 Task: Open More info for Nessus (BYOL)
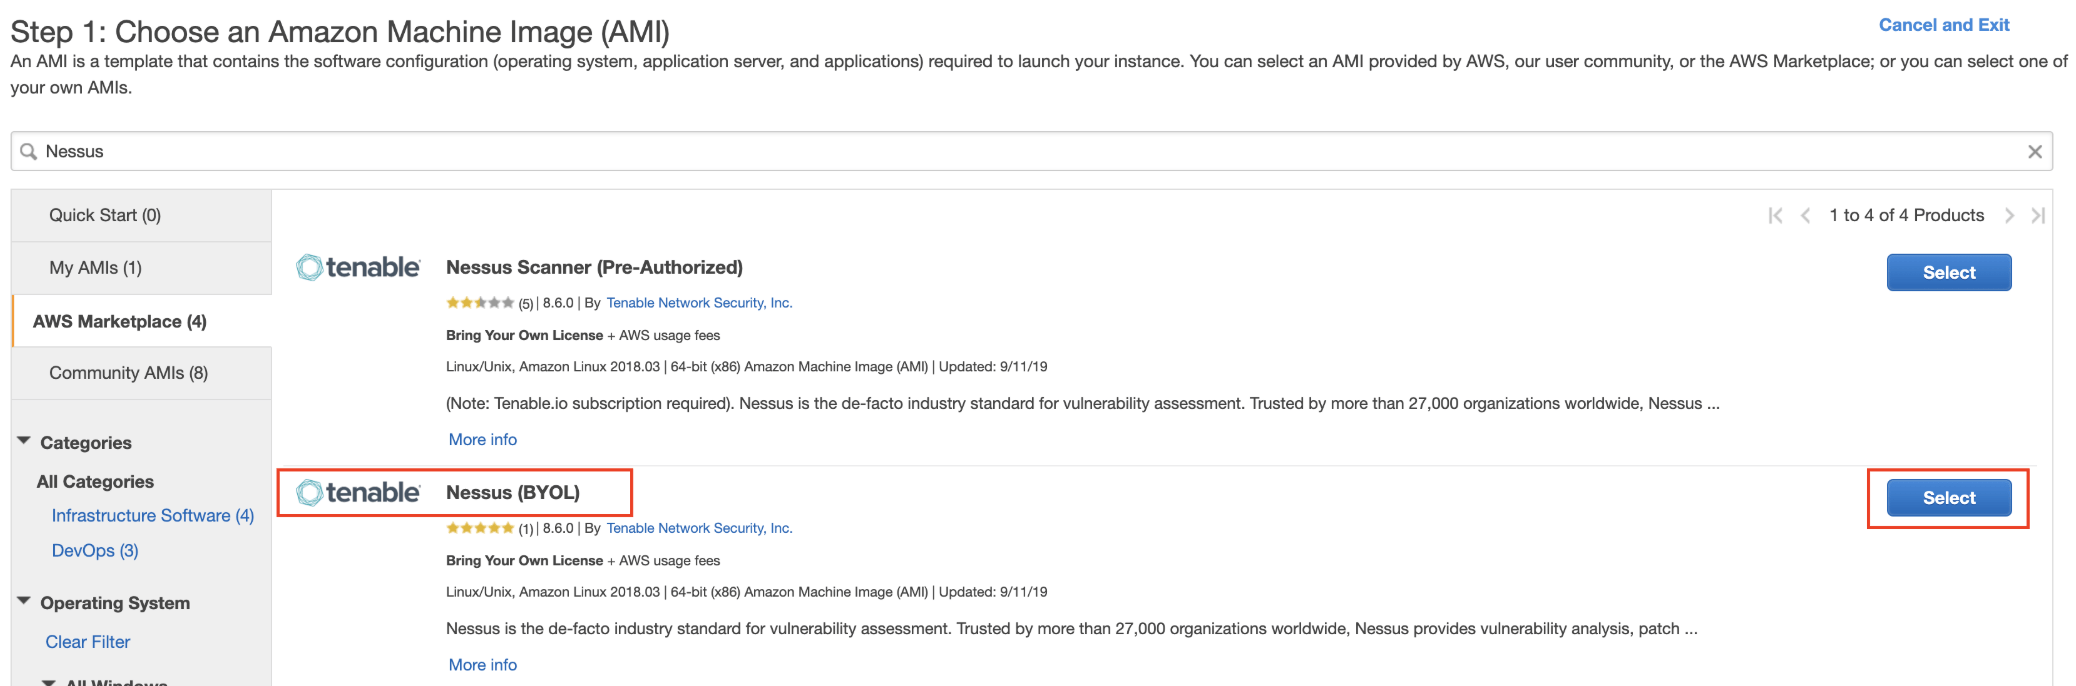pyautogui.click(x=483, y=664)
